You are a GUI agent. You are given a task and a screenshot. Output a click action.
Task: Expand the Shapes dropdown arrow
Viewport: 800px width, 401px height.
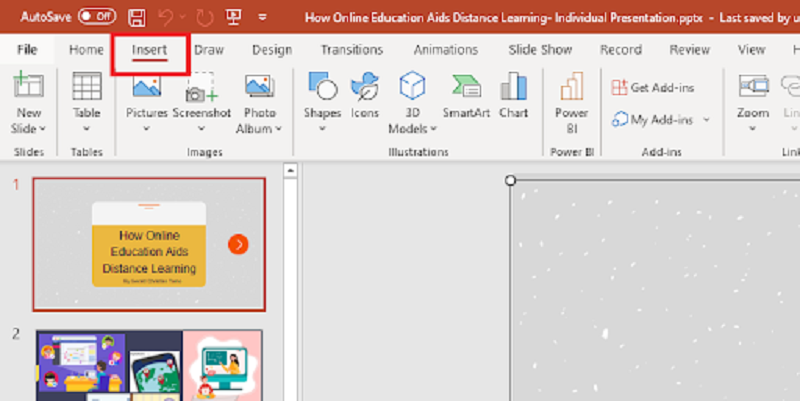322,129
